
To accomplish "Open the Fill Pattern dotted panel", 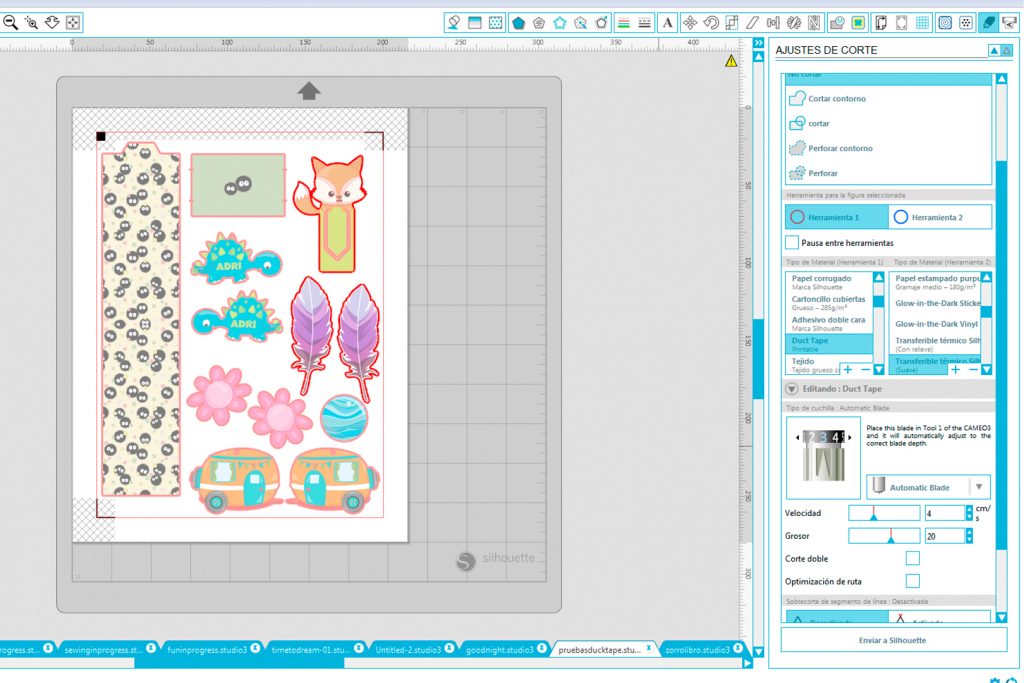I will click(496, 23).
